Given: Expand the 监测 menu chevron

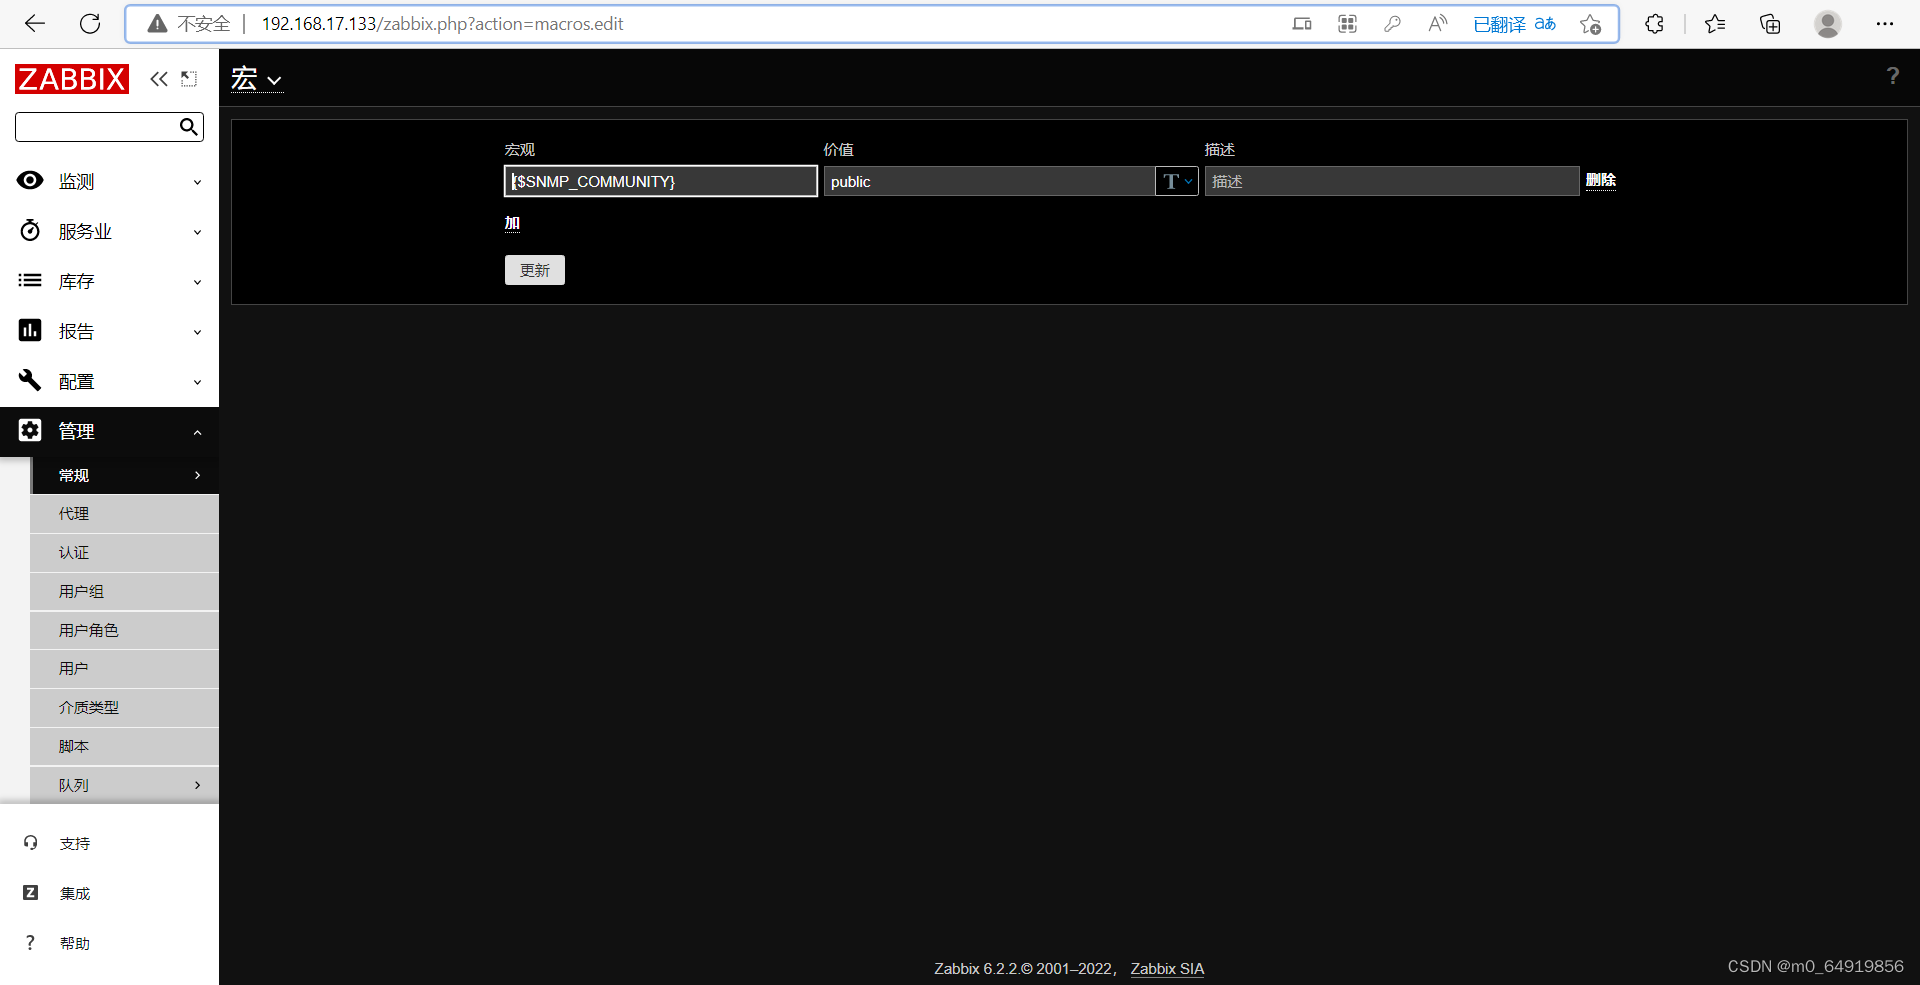Looking at the screenshot, I should (197, 182).
